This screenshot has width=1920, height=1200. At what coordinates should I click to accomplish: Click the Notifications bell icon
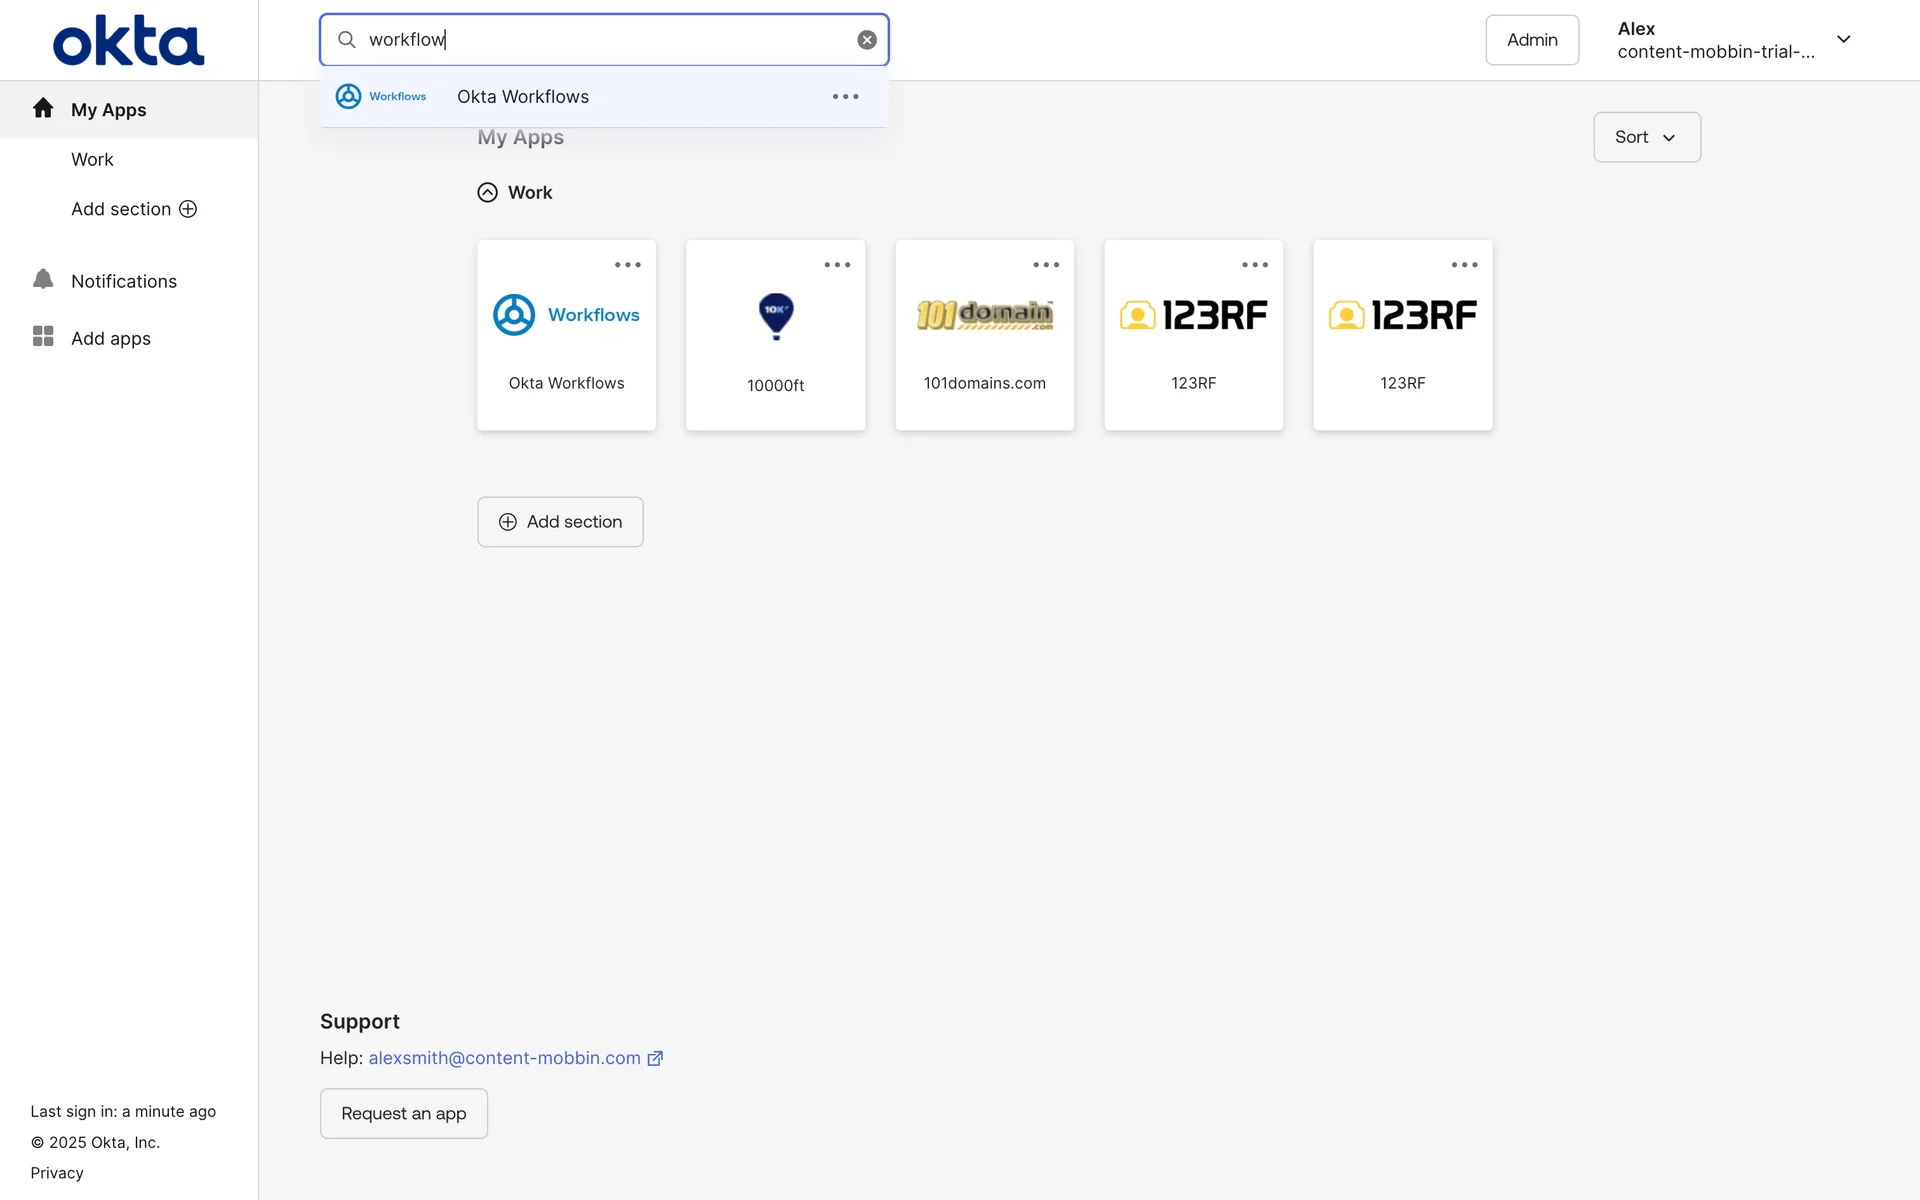point(43,280)
